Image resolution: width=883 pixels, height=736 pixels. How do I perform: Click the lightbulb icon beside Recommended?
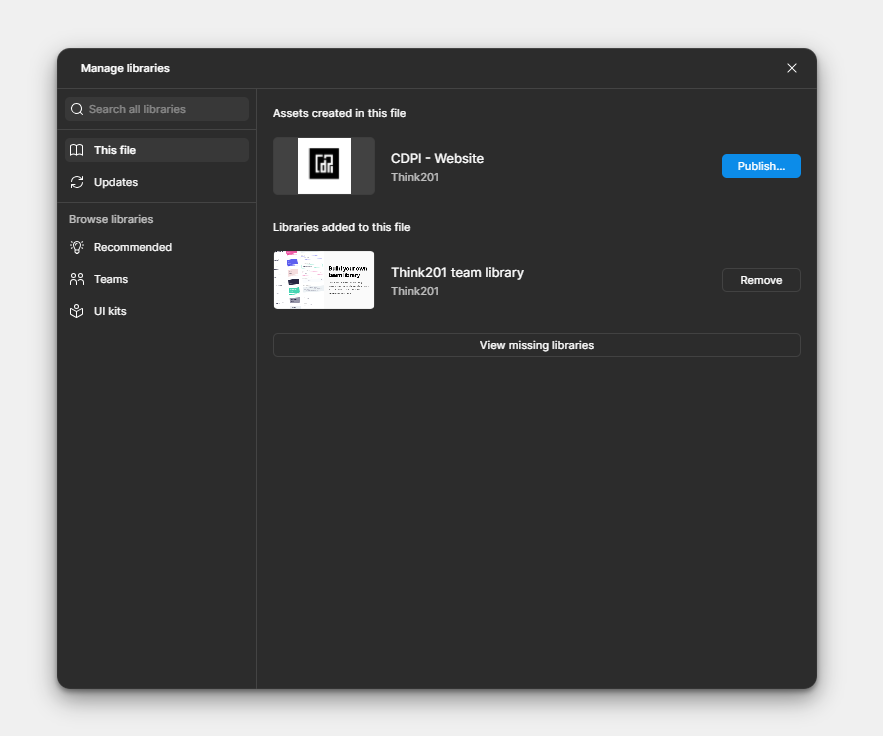[77, 247]
